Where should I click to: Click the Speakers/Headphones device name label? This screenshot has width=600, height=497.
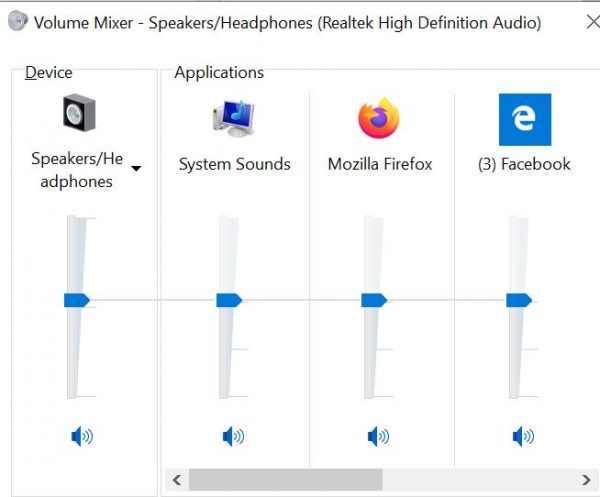click(x=77, y=170)
